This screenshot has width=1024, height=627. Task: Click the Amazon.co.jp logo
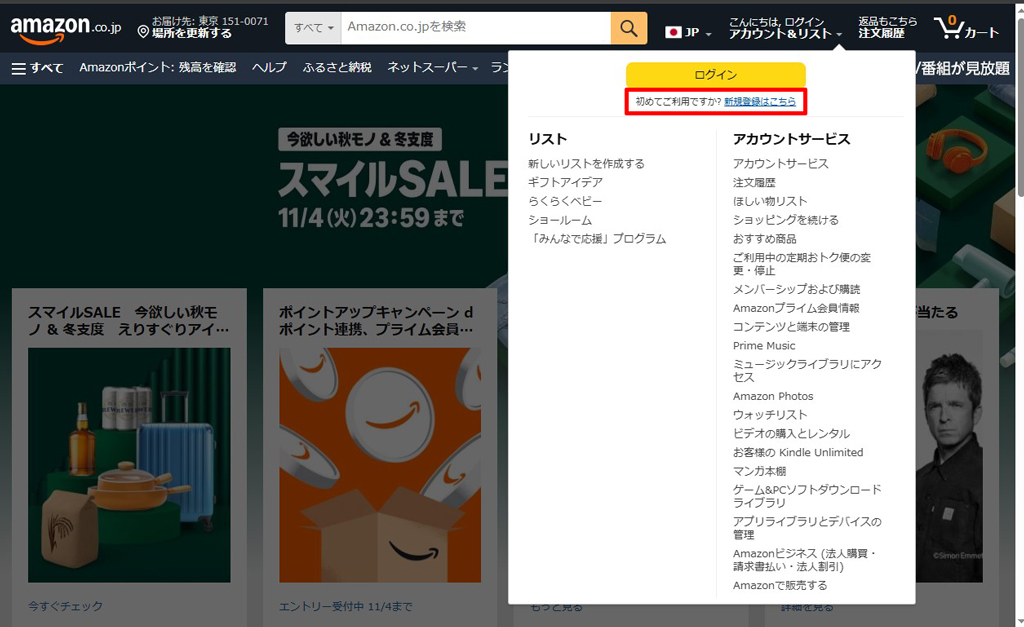point(65,28)
